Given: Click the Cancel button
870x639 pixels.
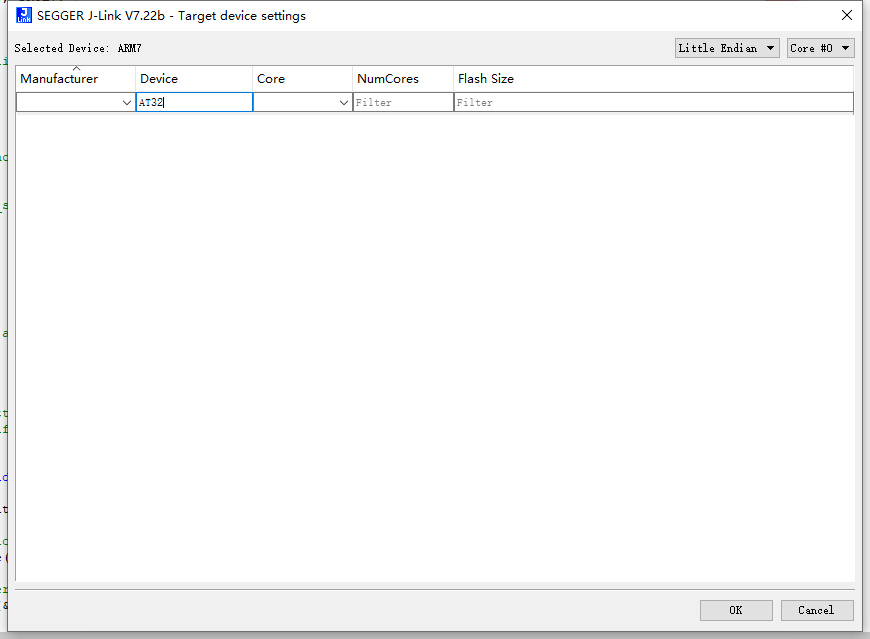Looking at the screenshot, I should click(x=817, y=610).
